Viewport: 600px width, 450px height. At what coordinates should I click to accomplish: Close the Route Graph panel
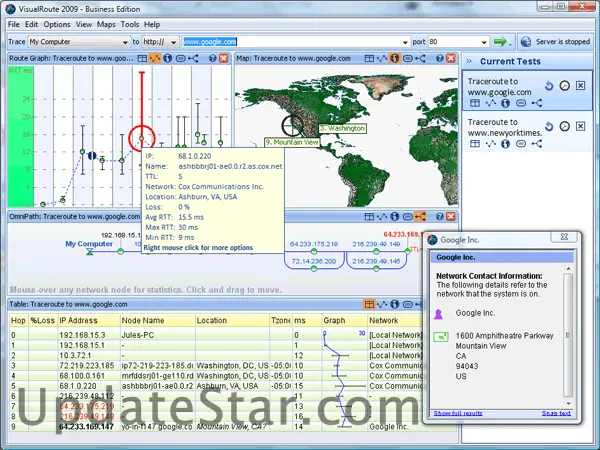223,58
